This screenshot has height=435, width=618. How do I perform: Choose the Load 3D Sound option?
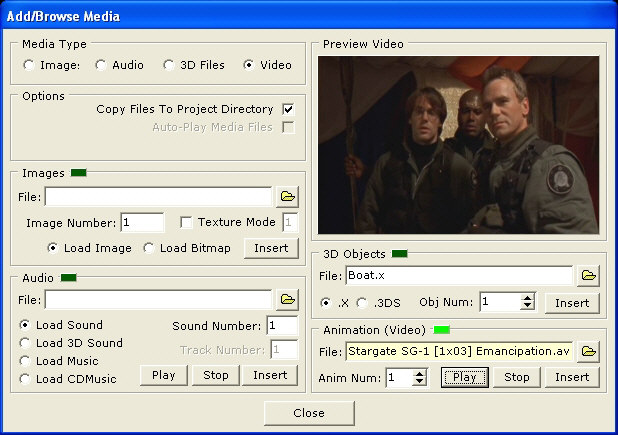click(25, 343)
